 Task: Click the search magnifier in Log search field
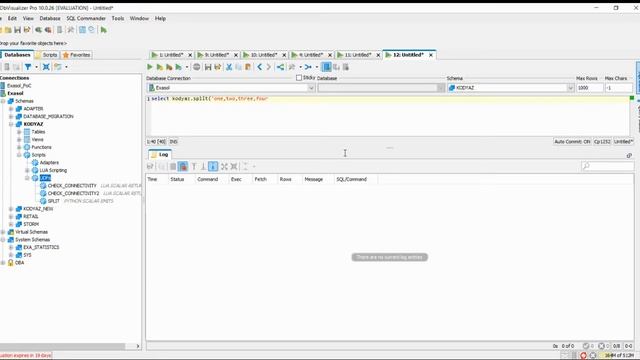pyautogui.click(x=586, y=166)
